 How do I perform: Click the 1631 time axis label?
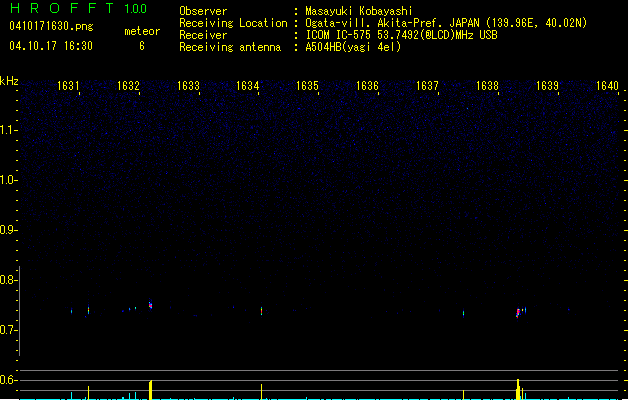coord(68,86)
